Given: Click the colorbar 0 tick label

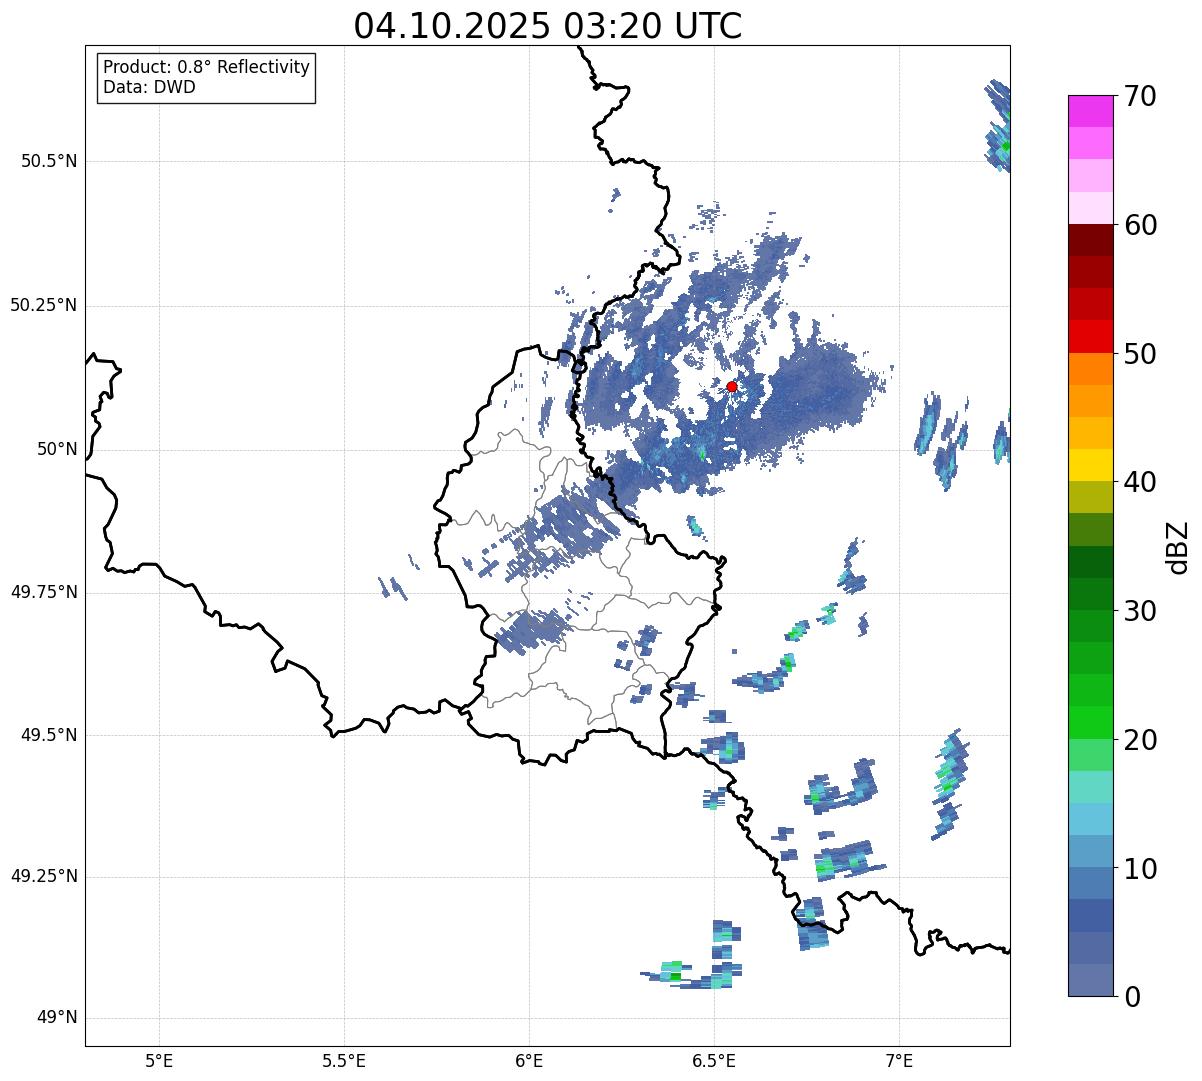Looking at the screenshot, I should [1132, 997].
